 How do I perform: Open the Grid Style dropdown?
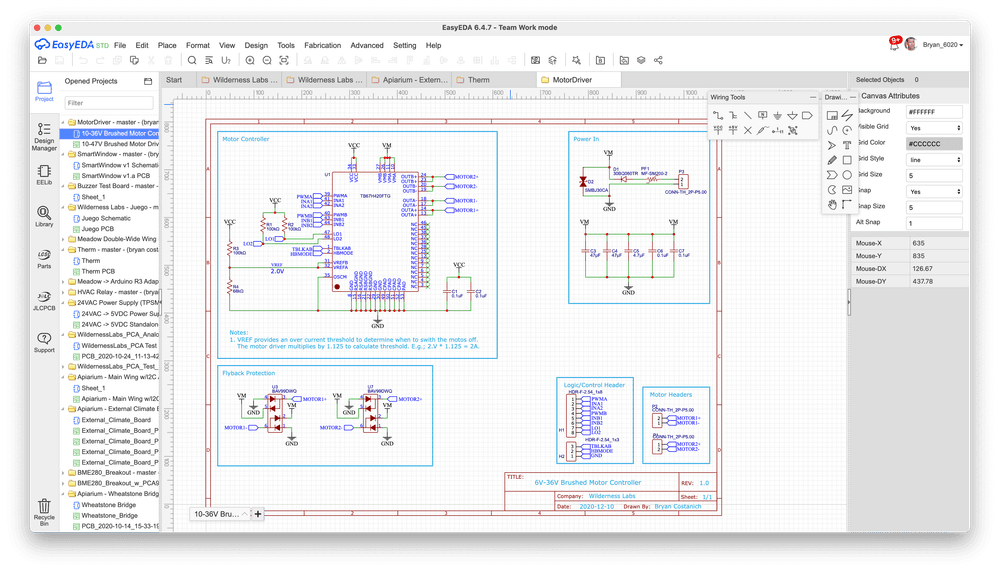pos(934,158)
